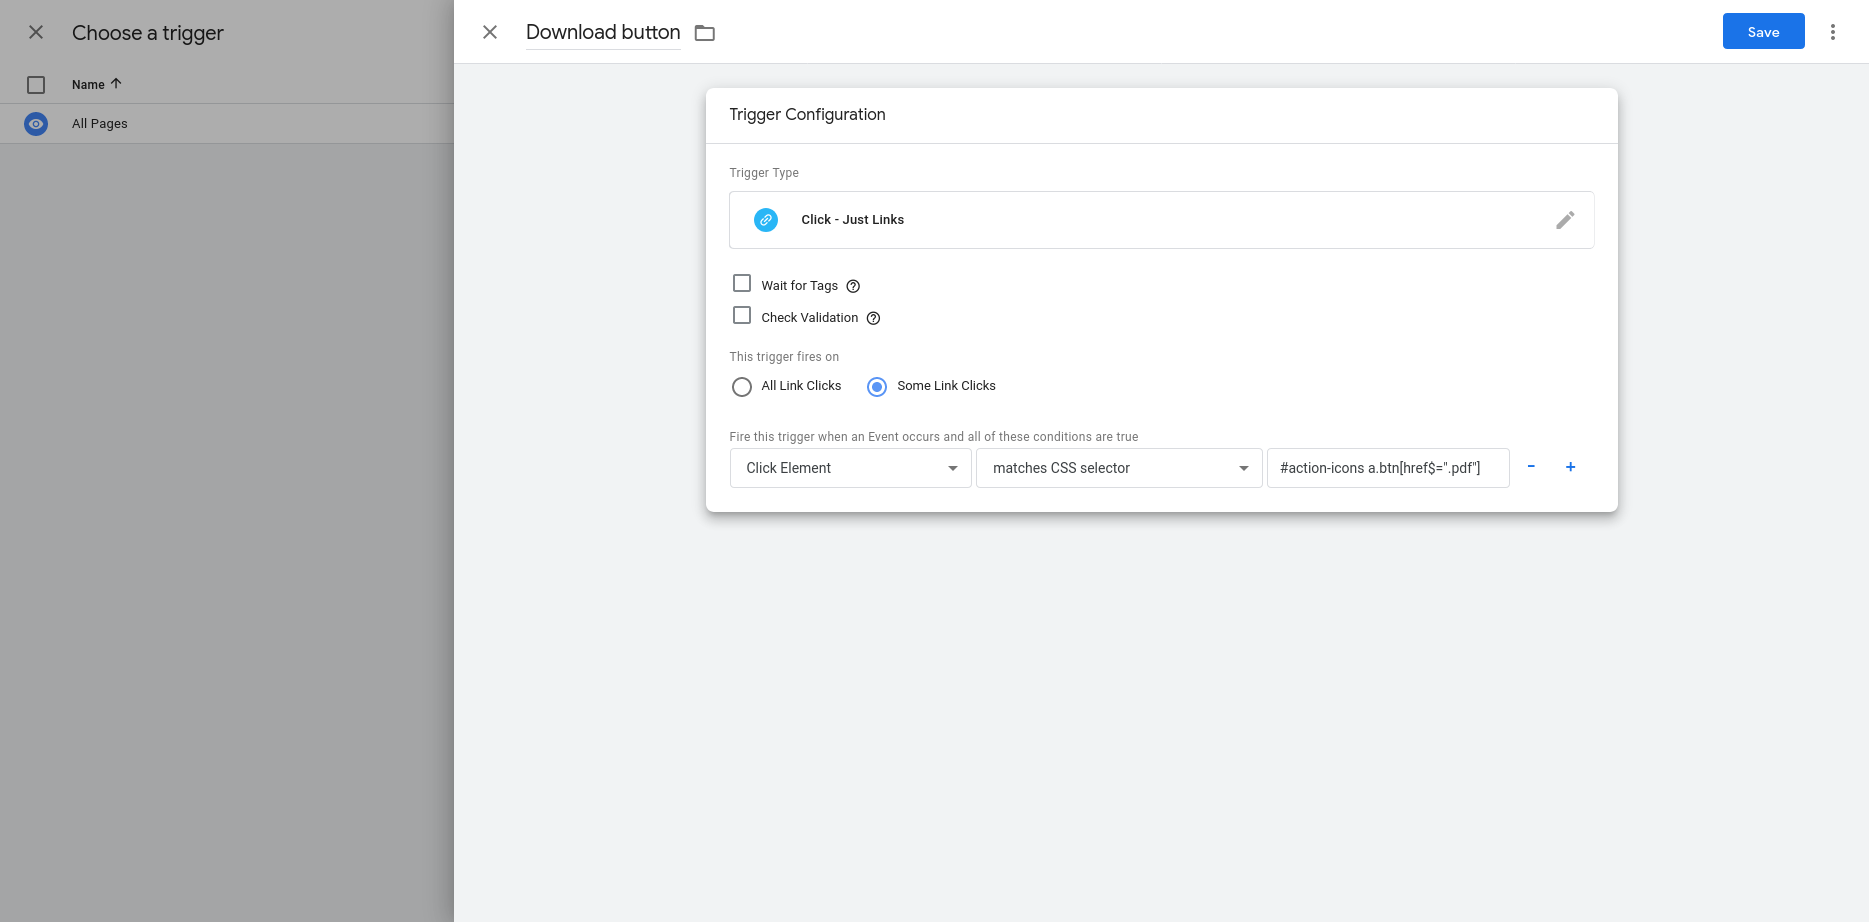Open the matches CSS selector operator dropdown
The width and height of the screenshot is (1869, 922).
[1118, 468]
